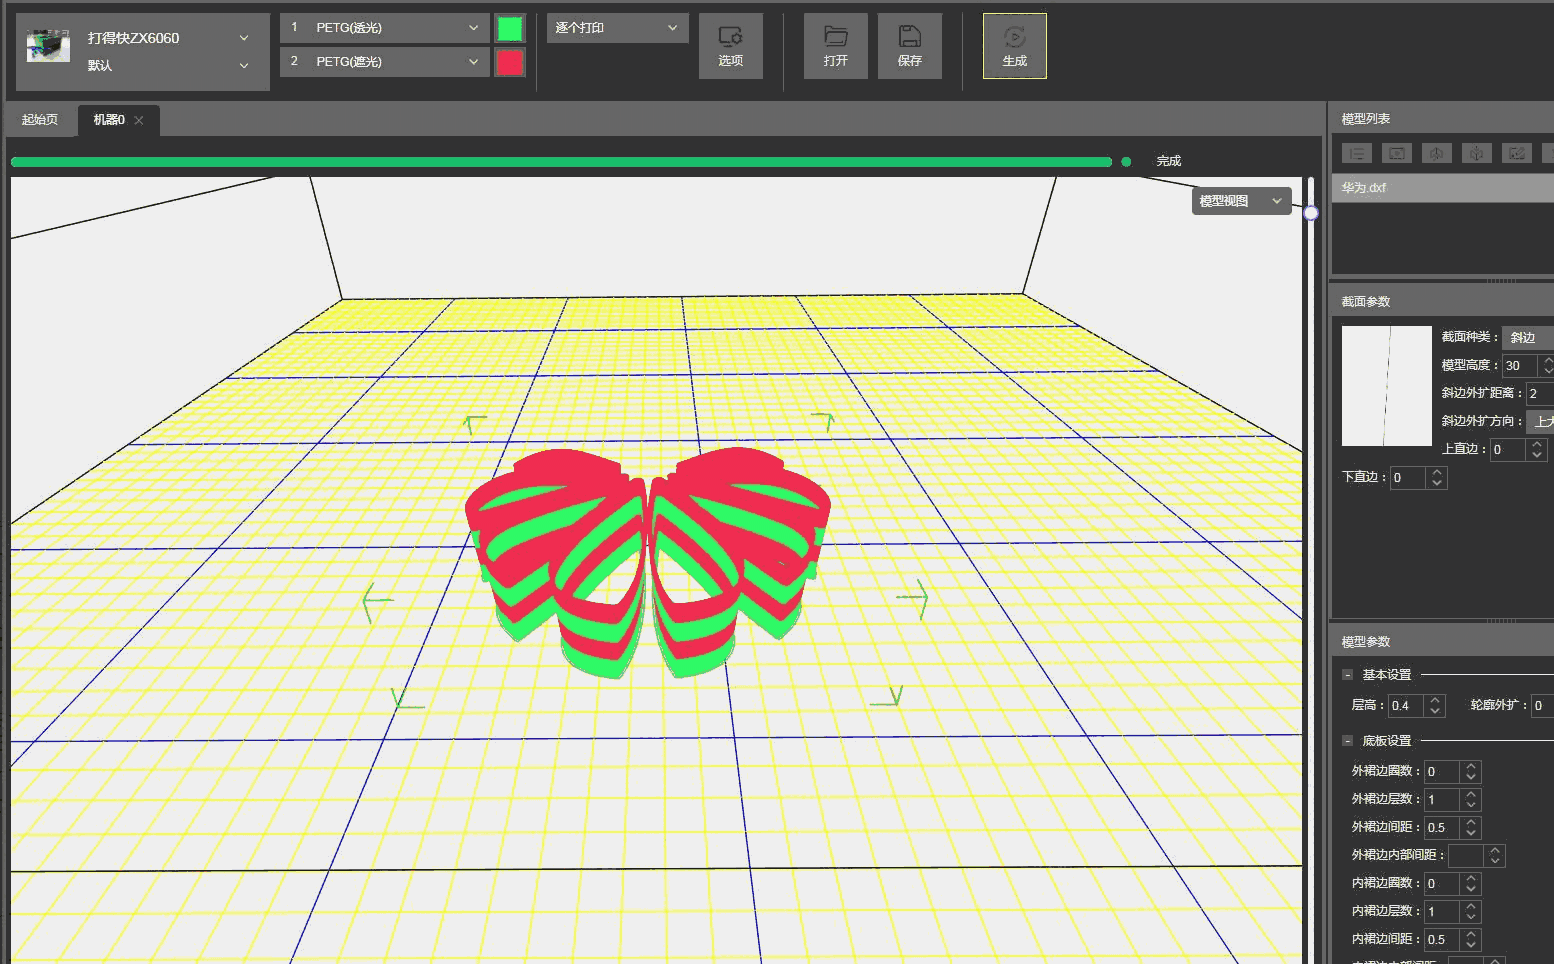Collapse the 底板设置 section
The height and width of the screenshot is (964, 1554).
[1347, 741]
